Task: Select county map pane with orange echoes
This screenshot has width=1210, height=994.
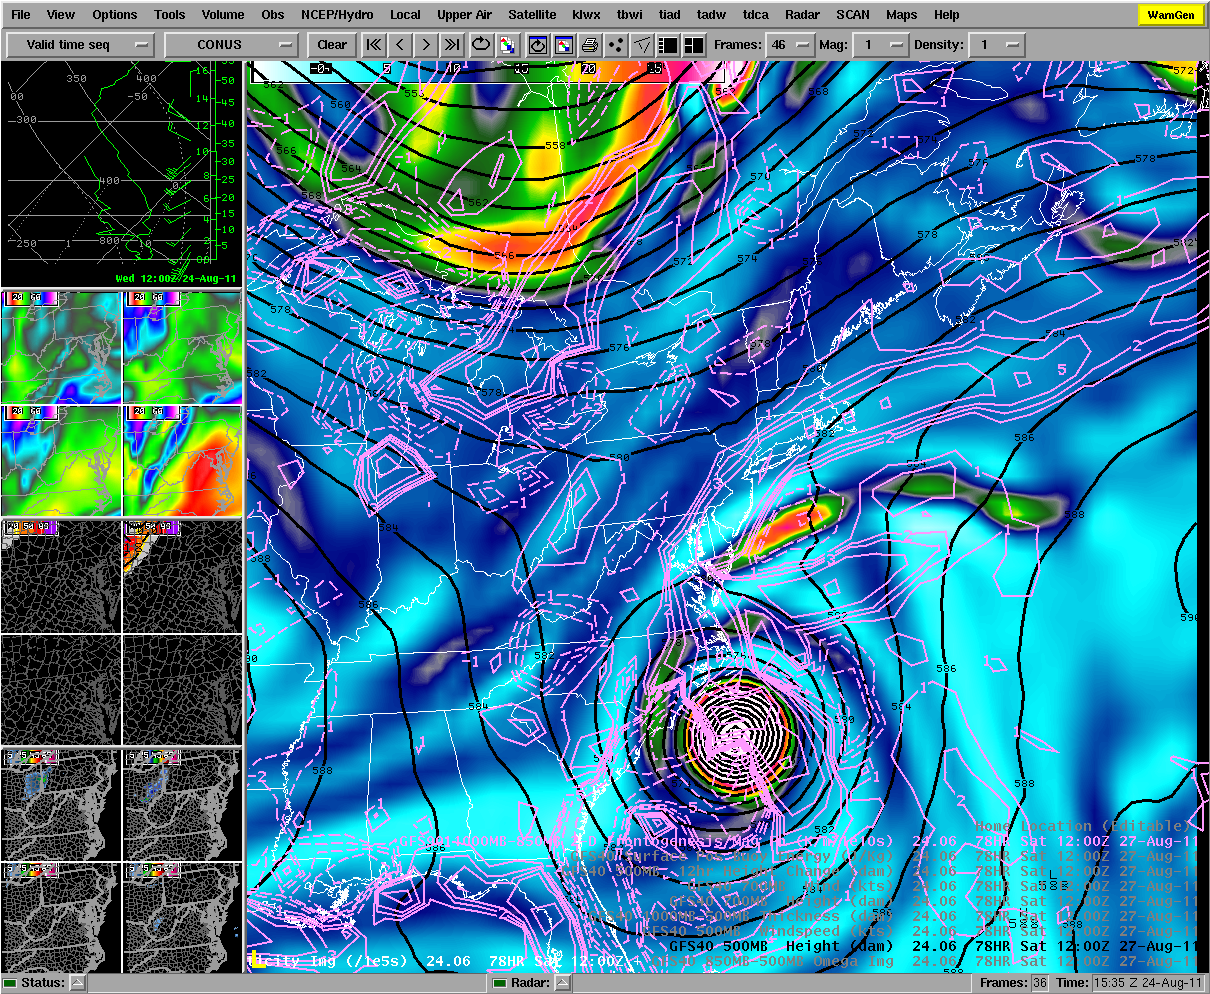Action: (x=183, y=576)
